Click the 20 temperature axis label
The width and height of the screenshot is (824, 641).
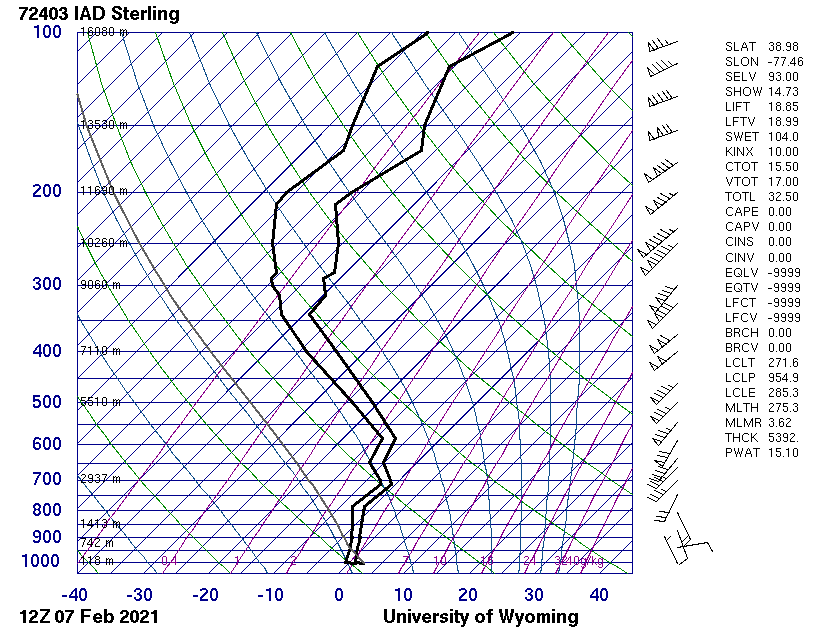tap(468, 595)
